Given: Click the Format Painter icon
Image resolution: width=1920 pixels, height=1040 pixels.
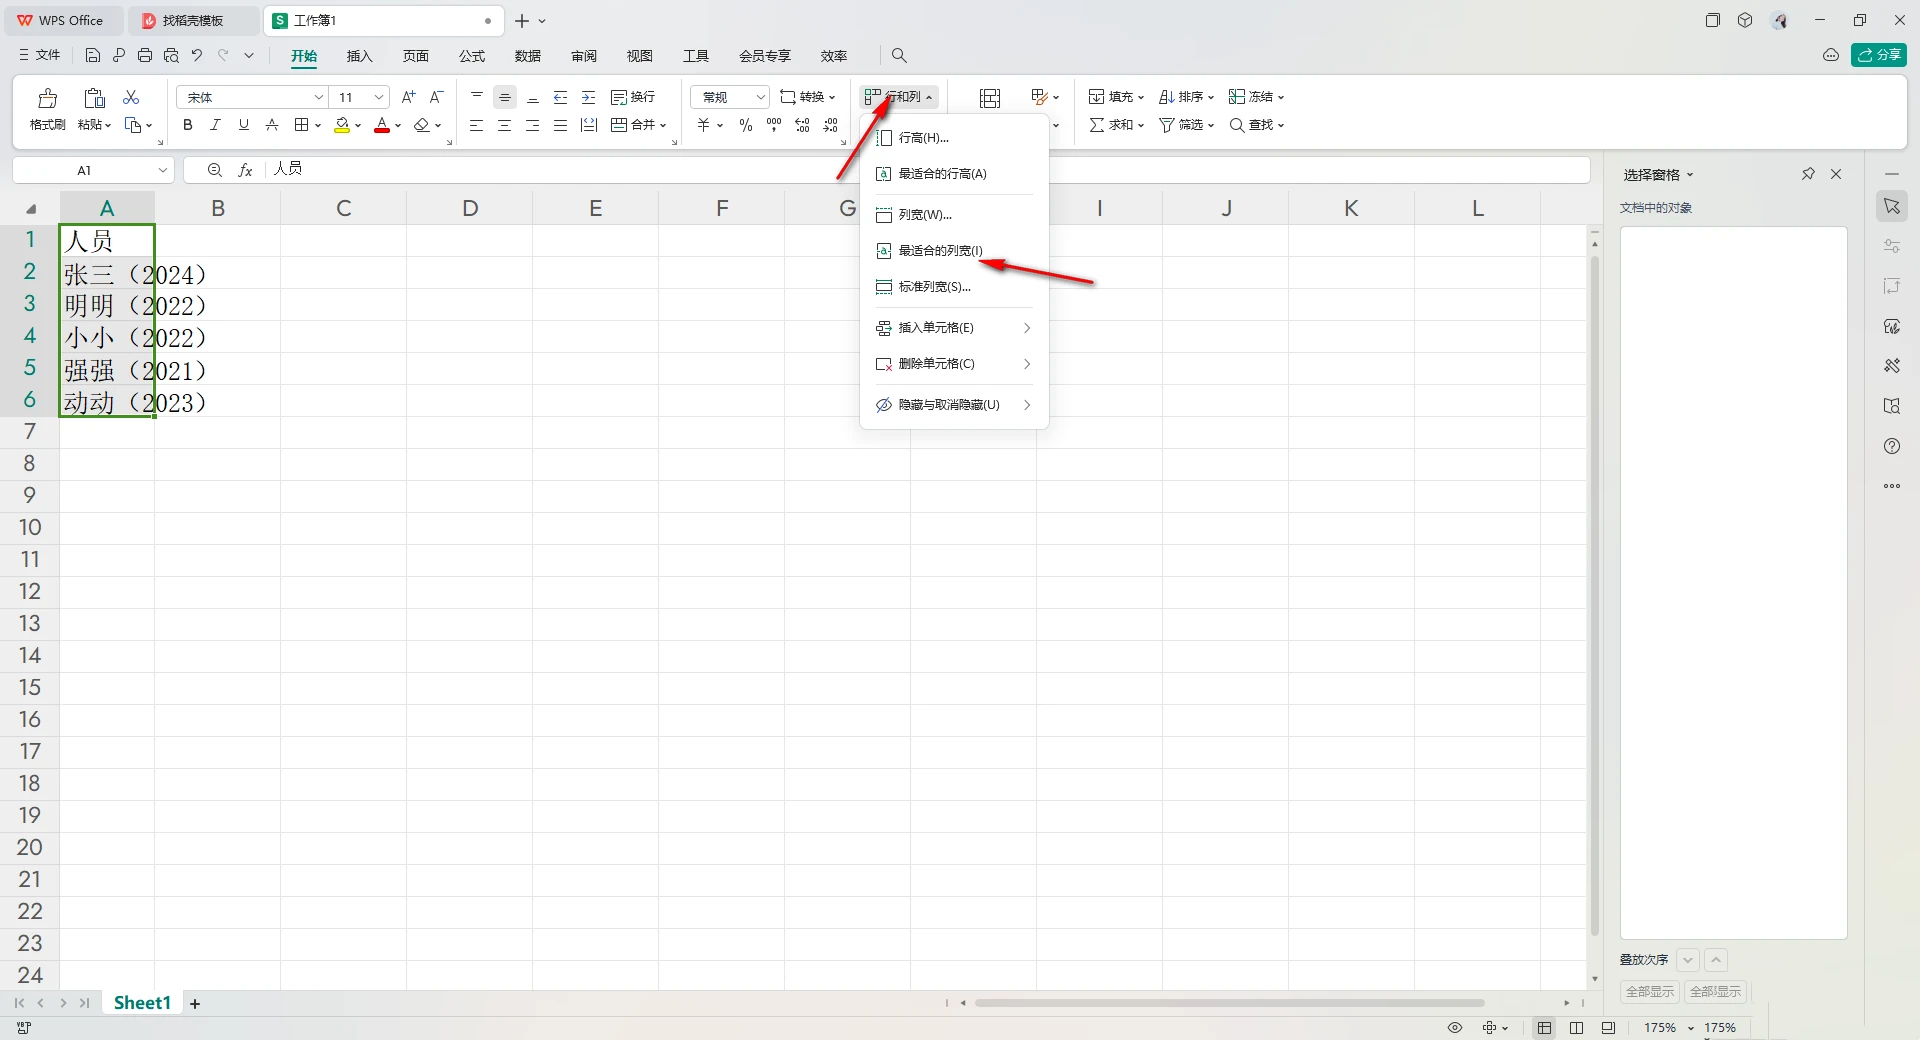Looking at the screenshot, I should pos(47,98).
